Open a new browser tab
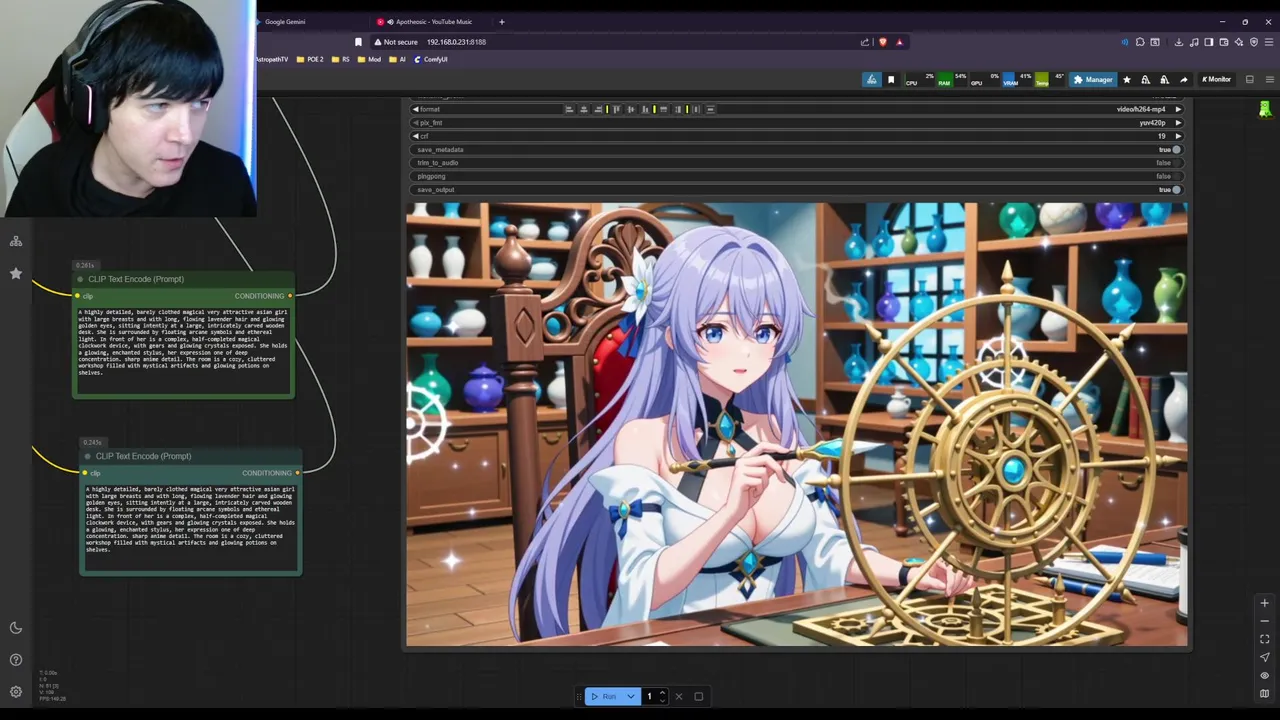The image size is (1280, 720). (502, 22)
